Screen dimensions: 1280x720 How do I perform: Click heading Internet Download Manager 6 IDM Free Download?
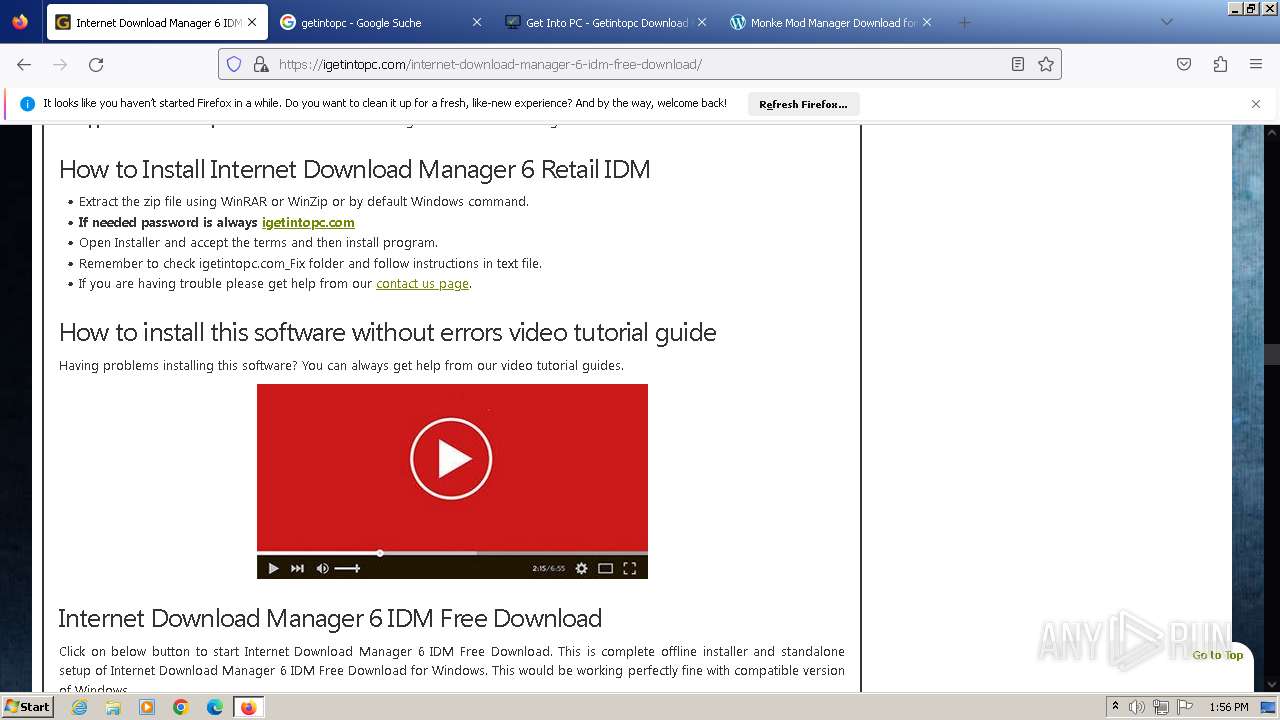click(330, 618)
